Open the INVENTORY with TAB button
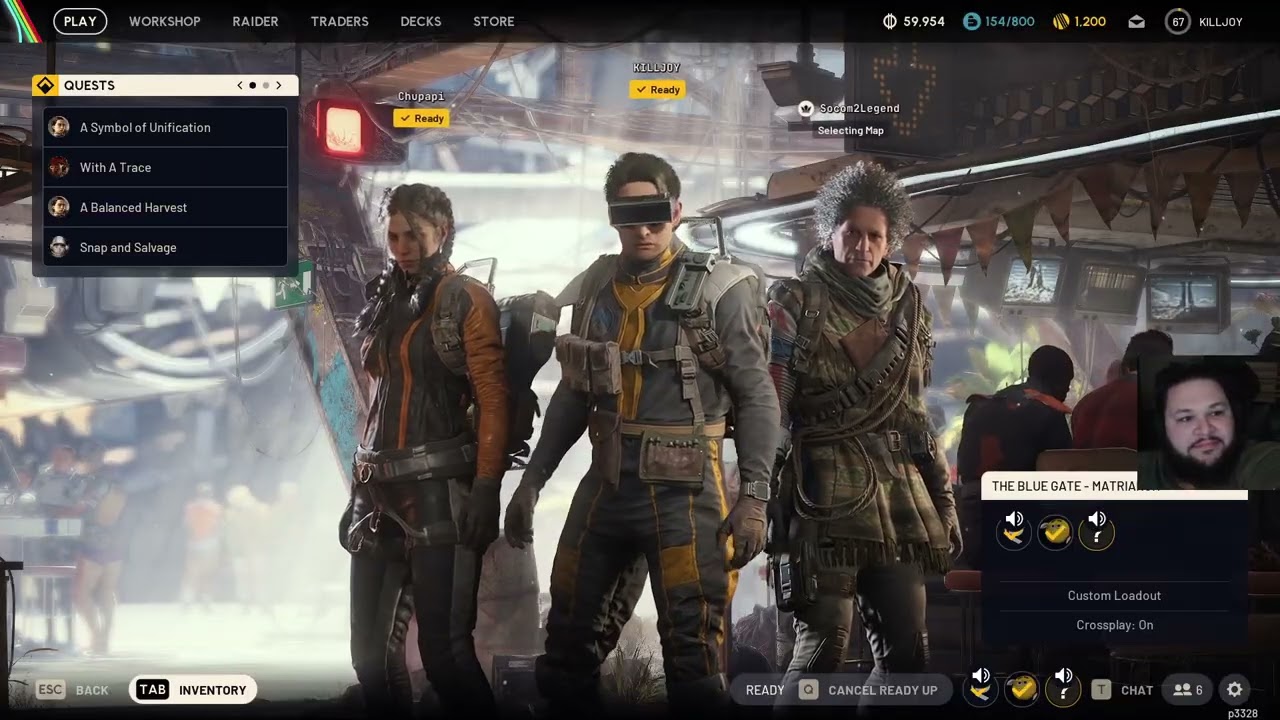Viewport: 1280px width, 720px height. tap(193, 689)
